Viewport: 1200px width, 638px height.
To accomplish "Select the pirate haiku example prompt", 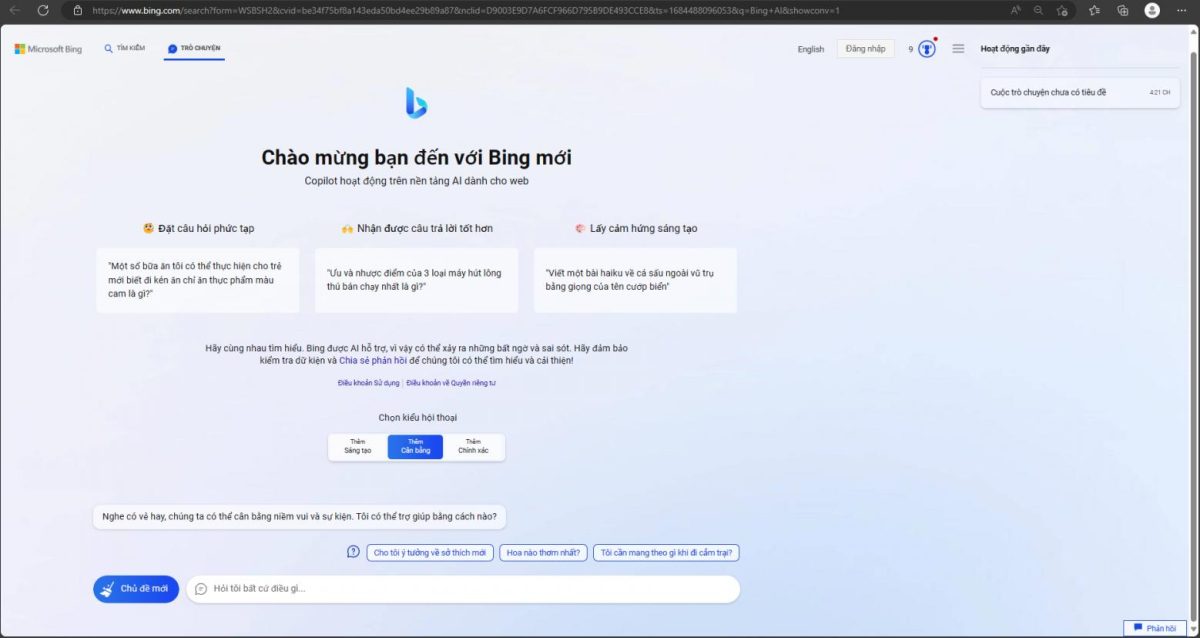I will point(635,281).
